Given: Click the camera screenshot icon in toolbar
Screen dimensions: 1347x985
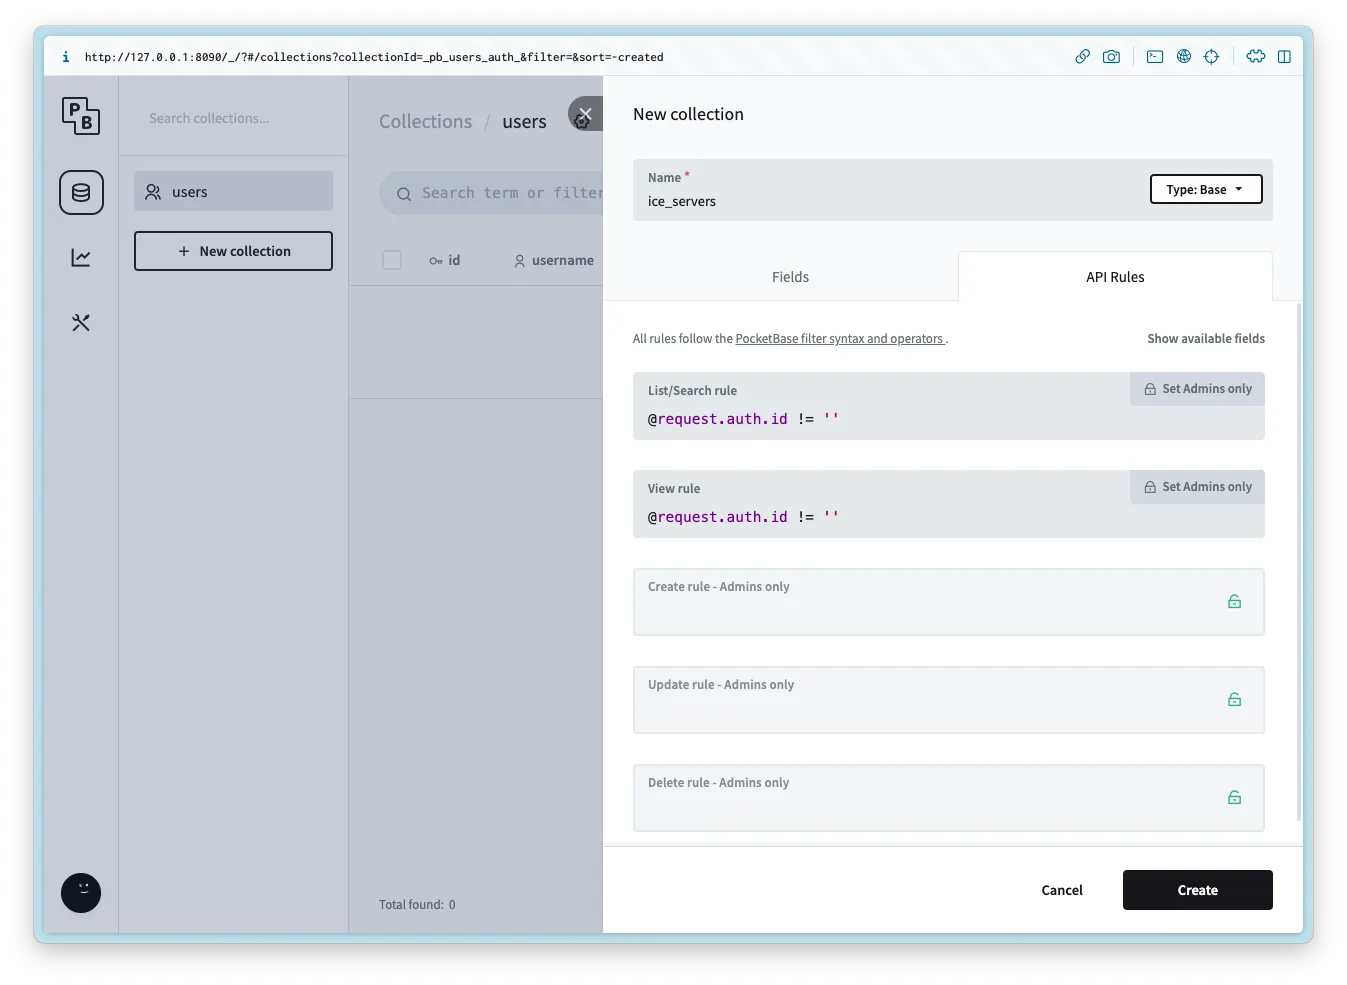Looking at the screenshot, I should tap(1111, 57).
